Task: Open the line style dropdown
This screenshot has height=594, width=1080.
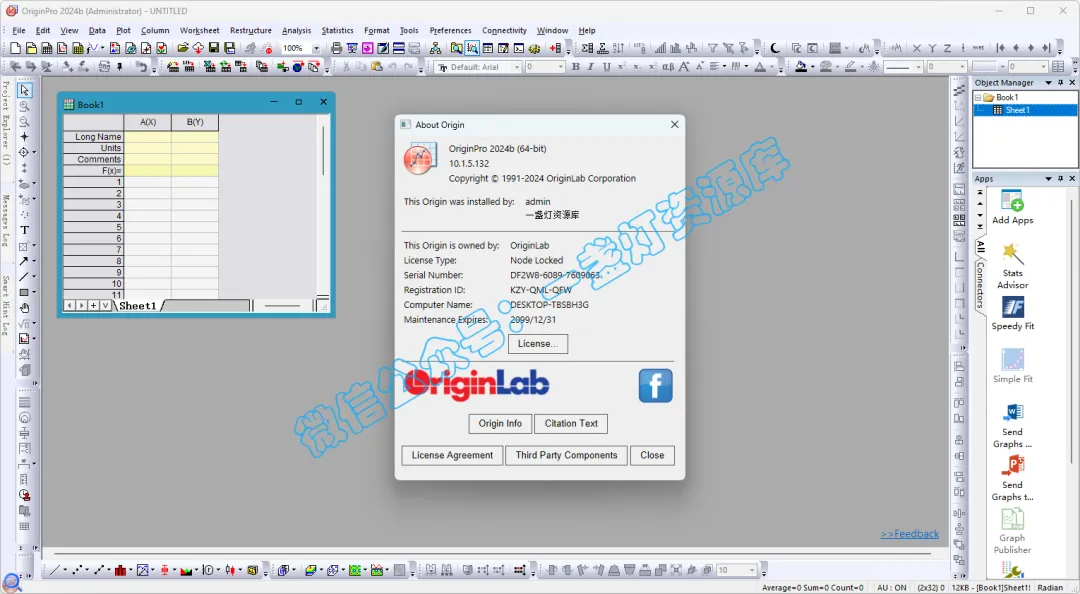Action: click(918, 67)
